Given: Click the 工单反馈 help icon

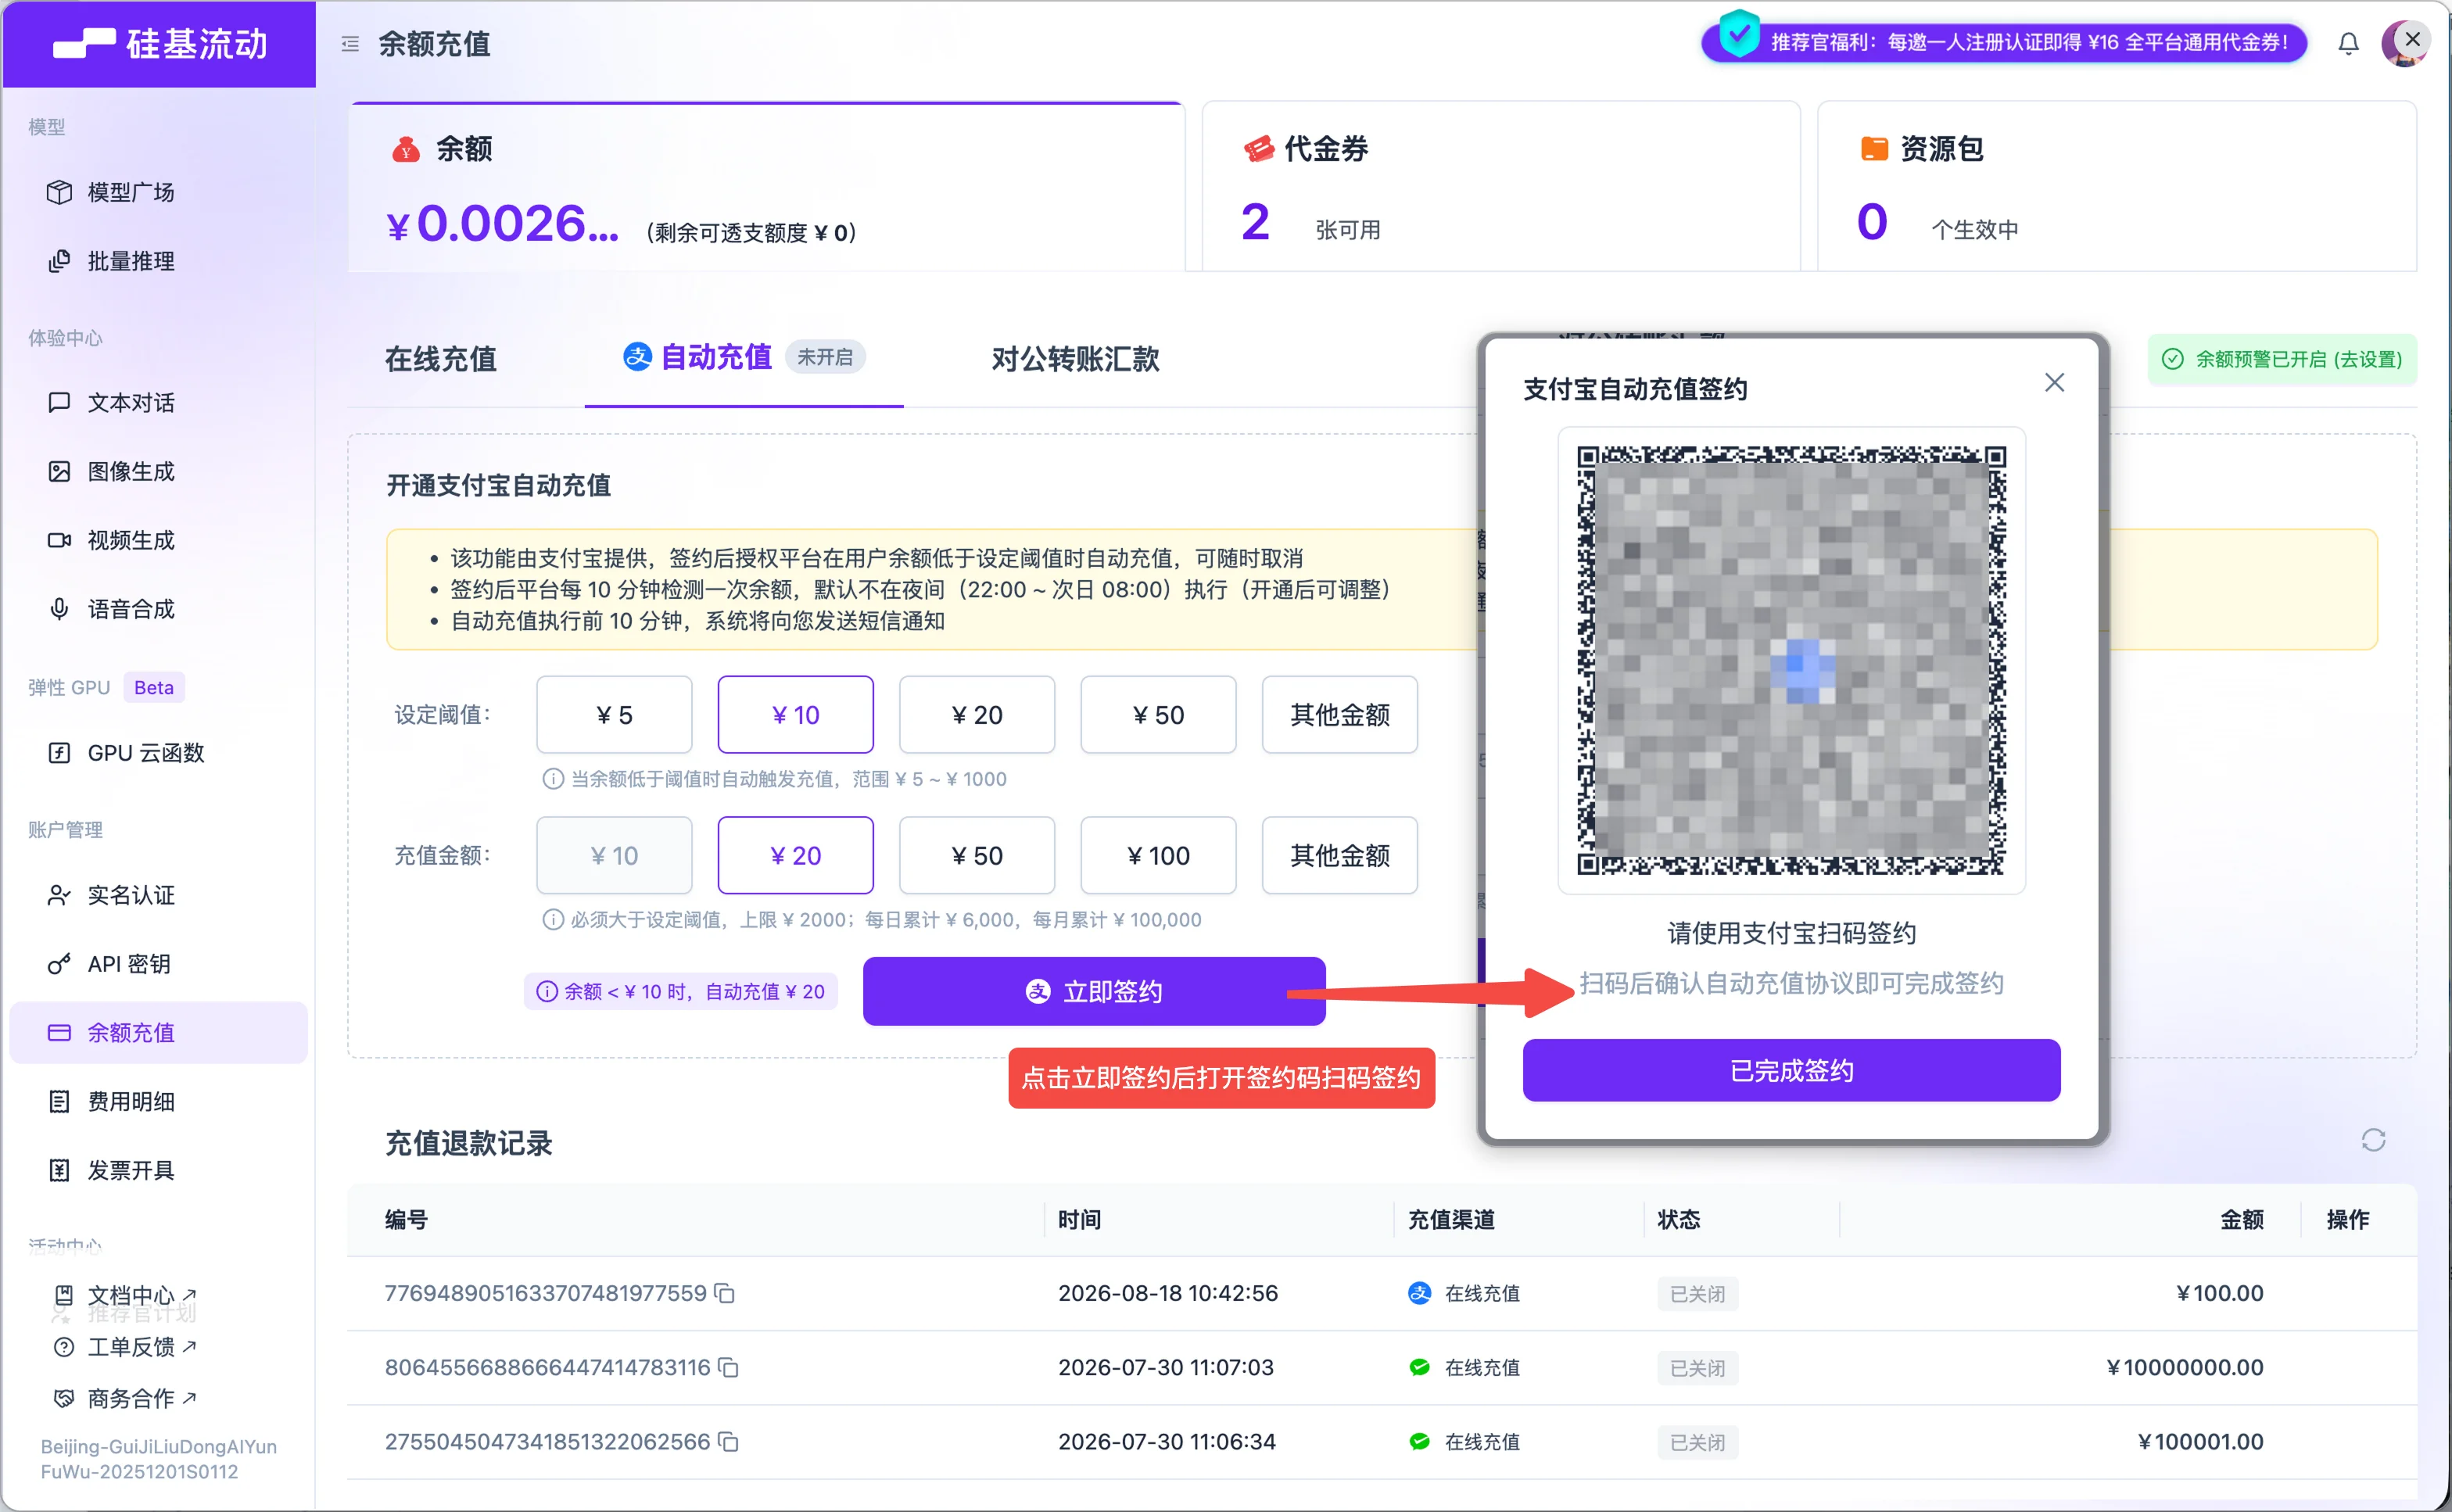Looking at the screenshot, I should click(x=63, y=1347).
